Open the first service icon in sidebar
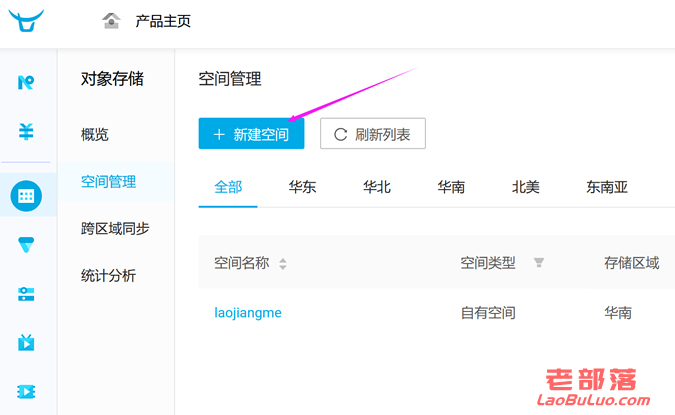Image resolution: width=675 pixels, height=415 pixels. [x=26, y=82]
